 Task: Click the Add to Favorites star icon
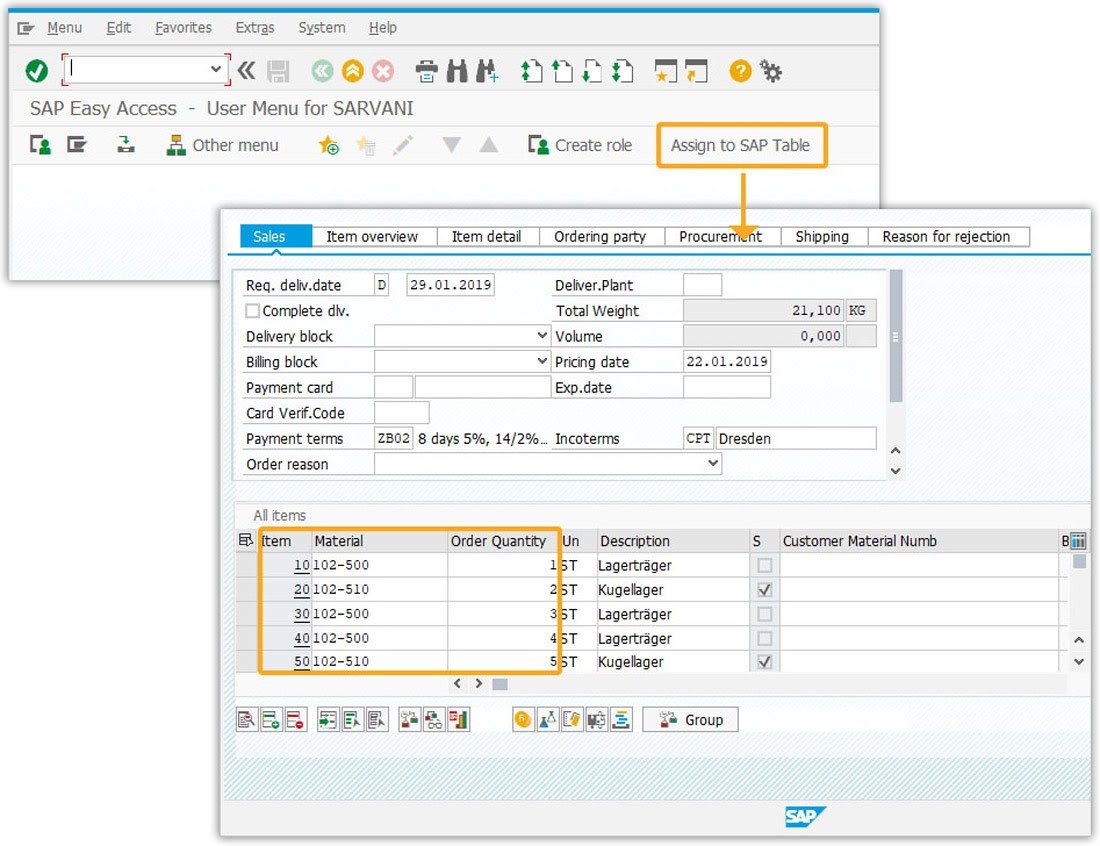point(328,145)
